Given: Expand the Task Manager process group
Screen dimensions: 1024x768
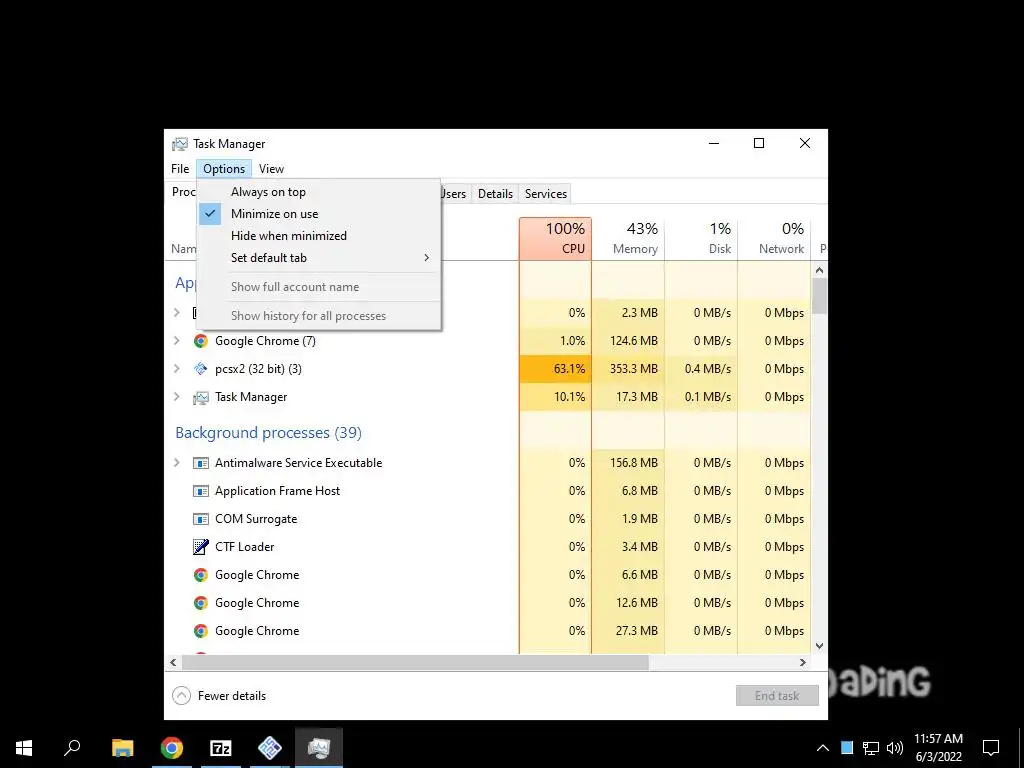Looking at the screenshot, I should 176,397.
